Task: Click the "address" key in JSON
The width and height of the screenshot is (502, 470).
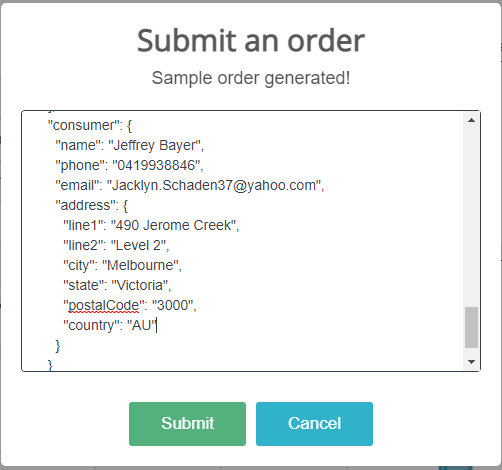Action: [x=85, y=205]
